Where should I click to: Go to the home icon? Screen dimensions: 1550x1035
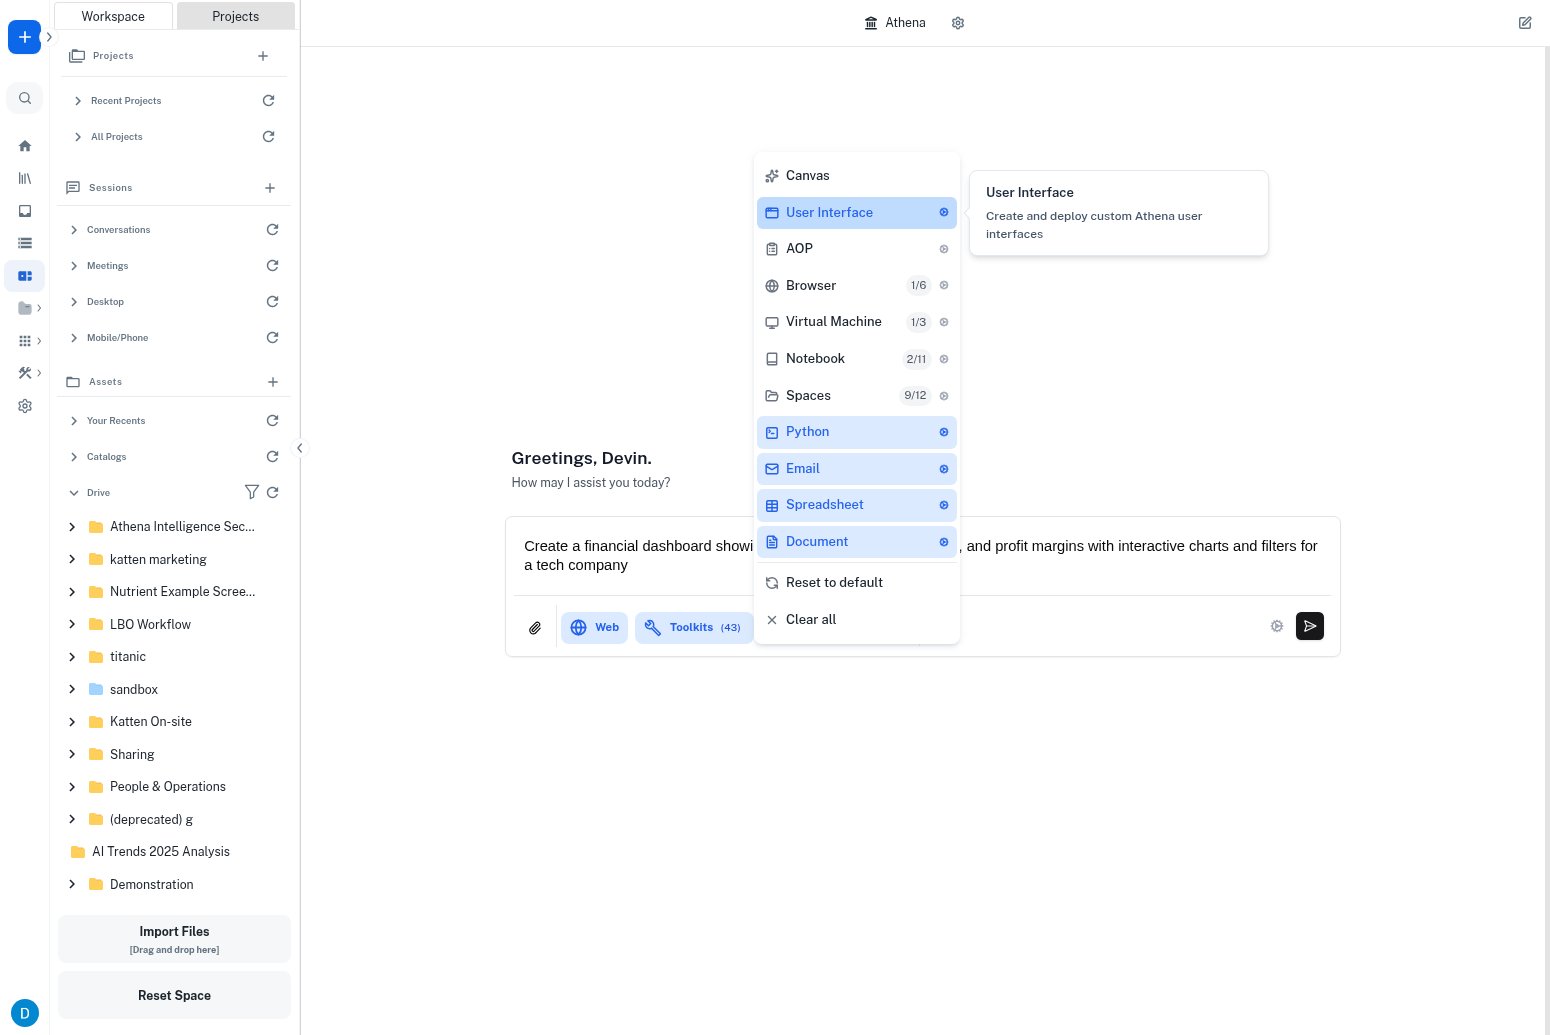(25, 146)
